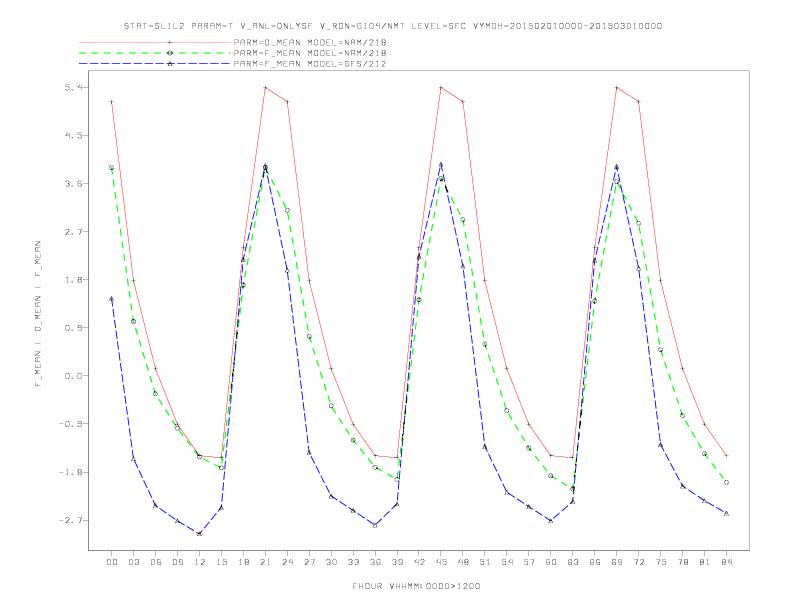Screen dimensions: 792x612
Task: Click forecast hour label 75 on x-axis
Action: 661,562
